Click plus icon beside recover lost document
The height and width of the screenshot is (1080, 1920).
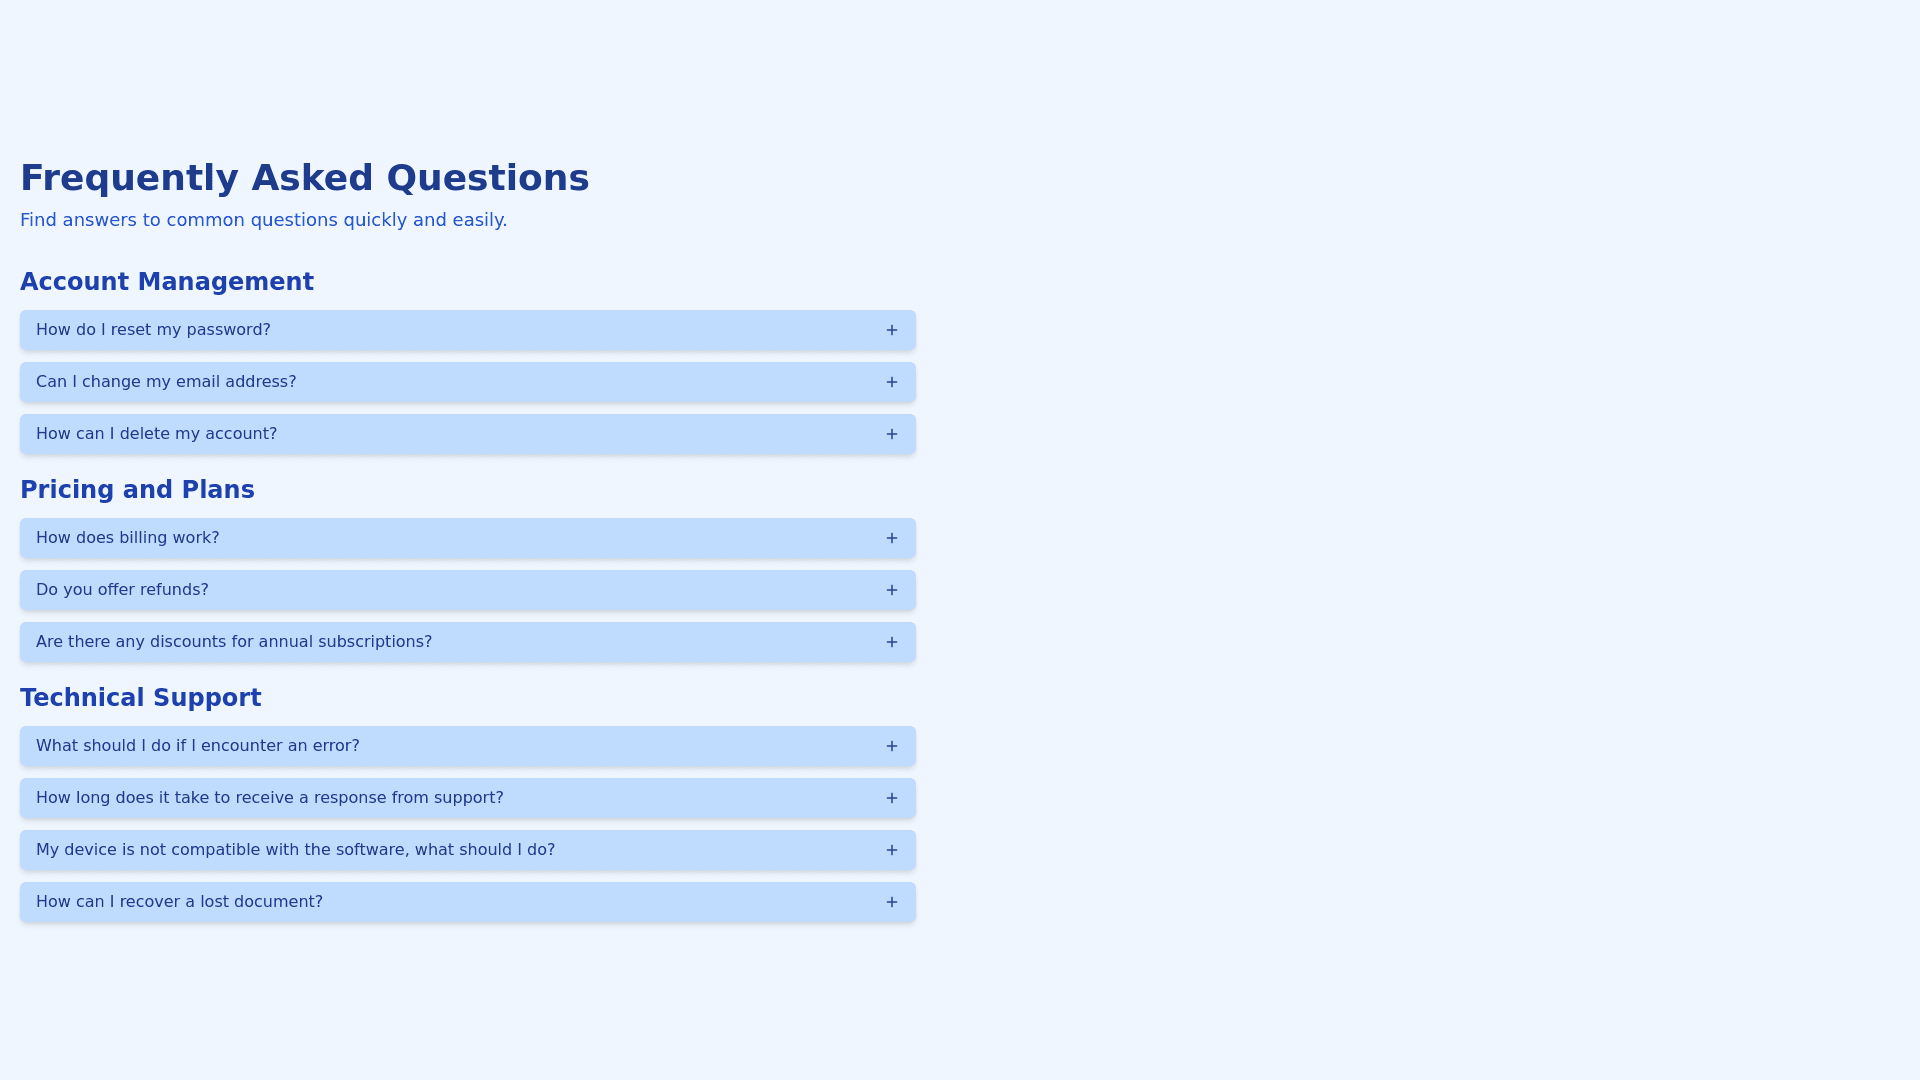click(x=891, y=902)
